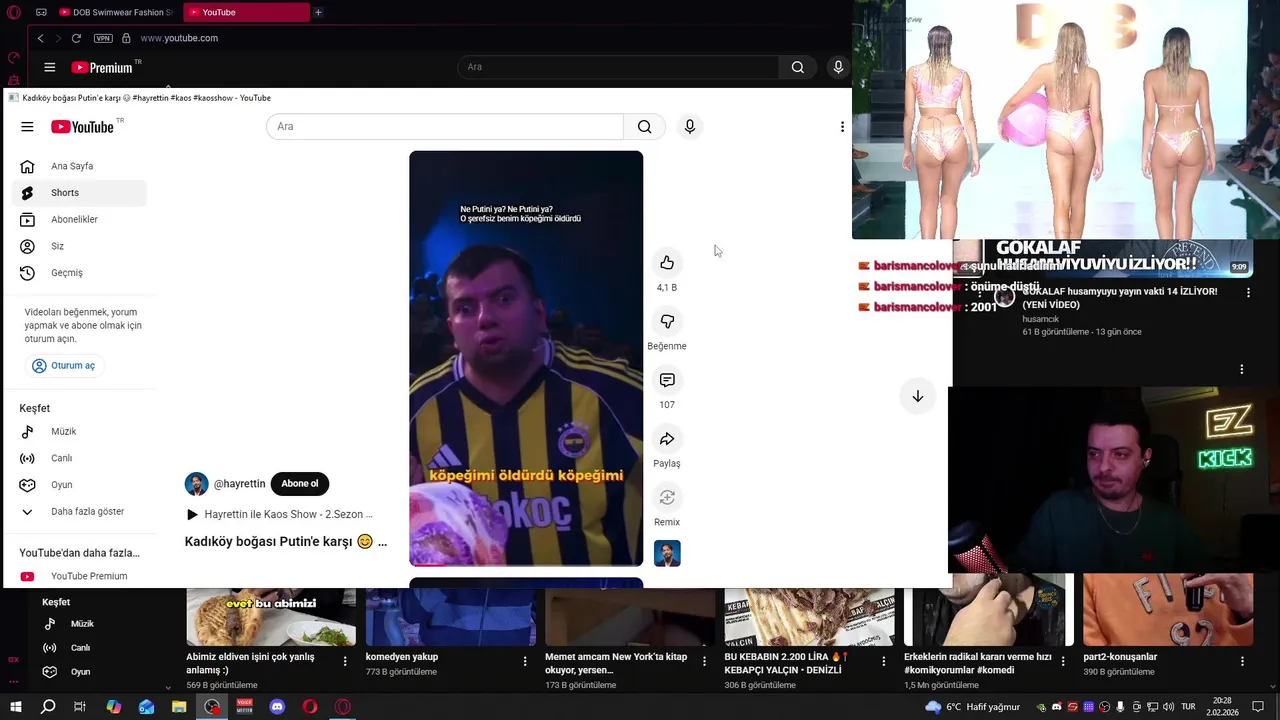Image resolution: width=1280 pixels, height=720 pixels.
Task: Open weather widget 6°C Hafif yağmur
Action: 972,707
